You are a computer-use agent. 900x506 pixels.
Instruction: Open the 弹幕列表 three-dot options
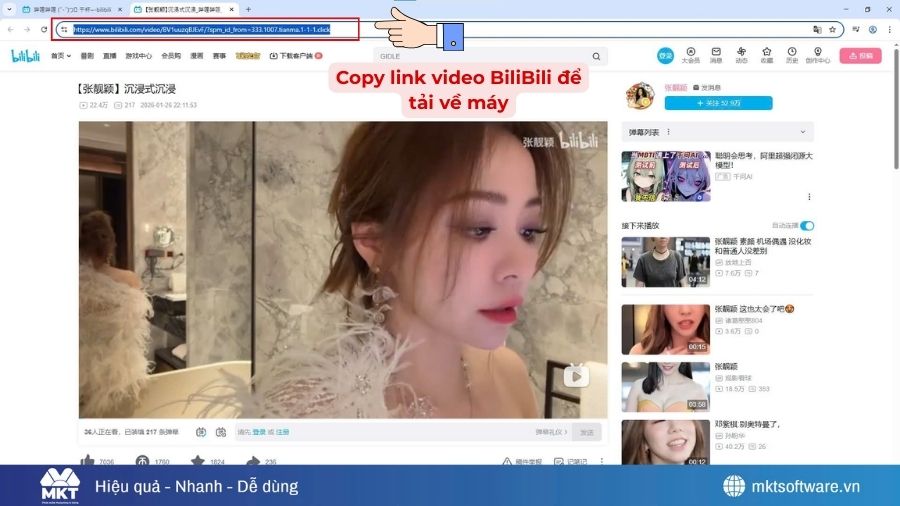click(668, 132)
